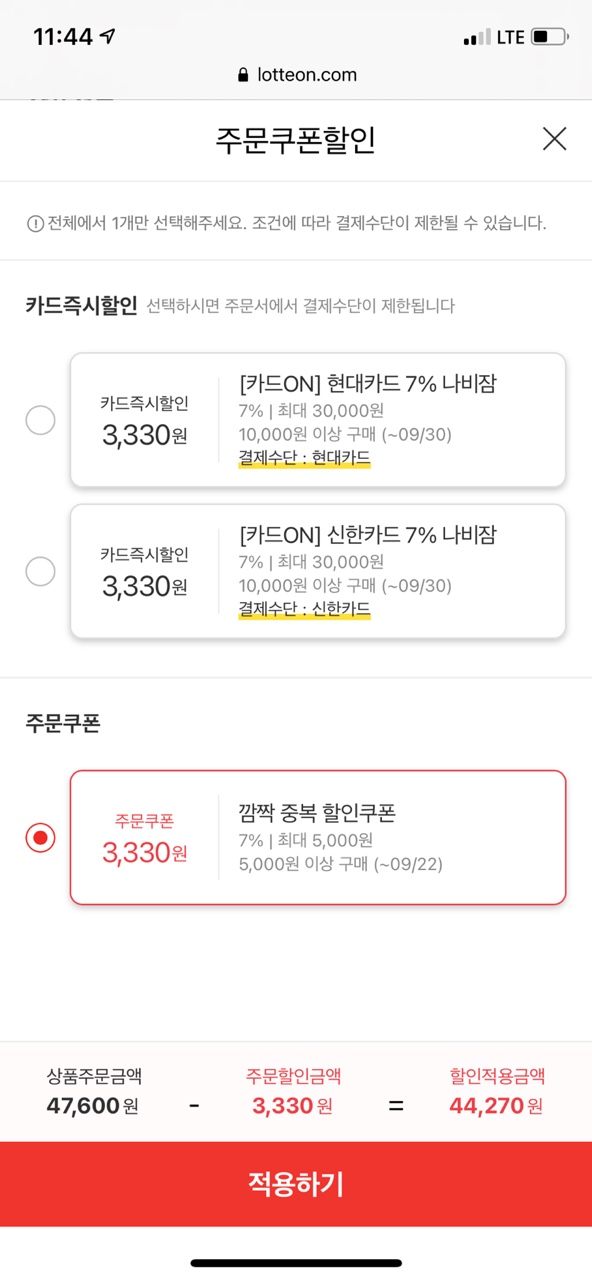
Task: Tap the 카드즉시할인 section heading
Action: [81, 306]
